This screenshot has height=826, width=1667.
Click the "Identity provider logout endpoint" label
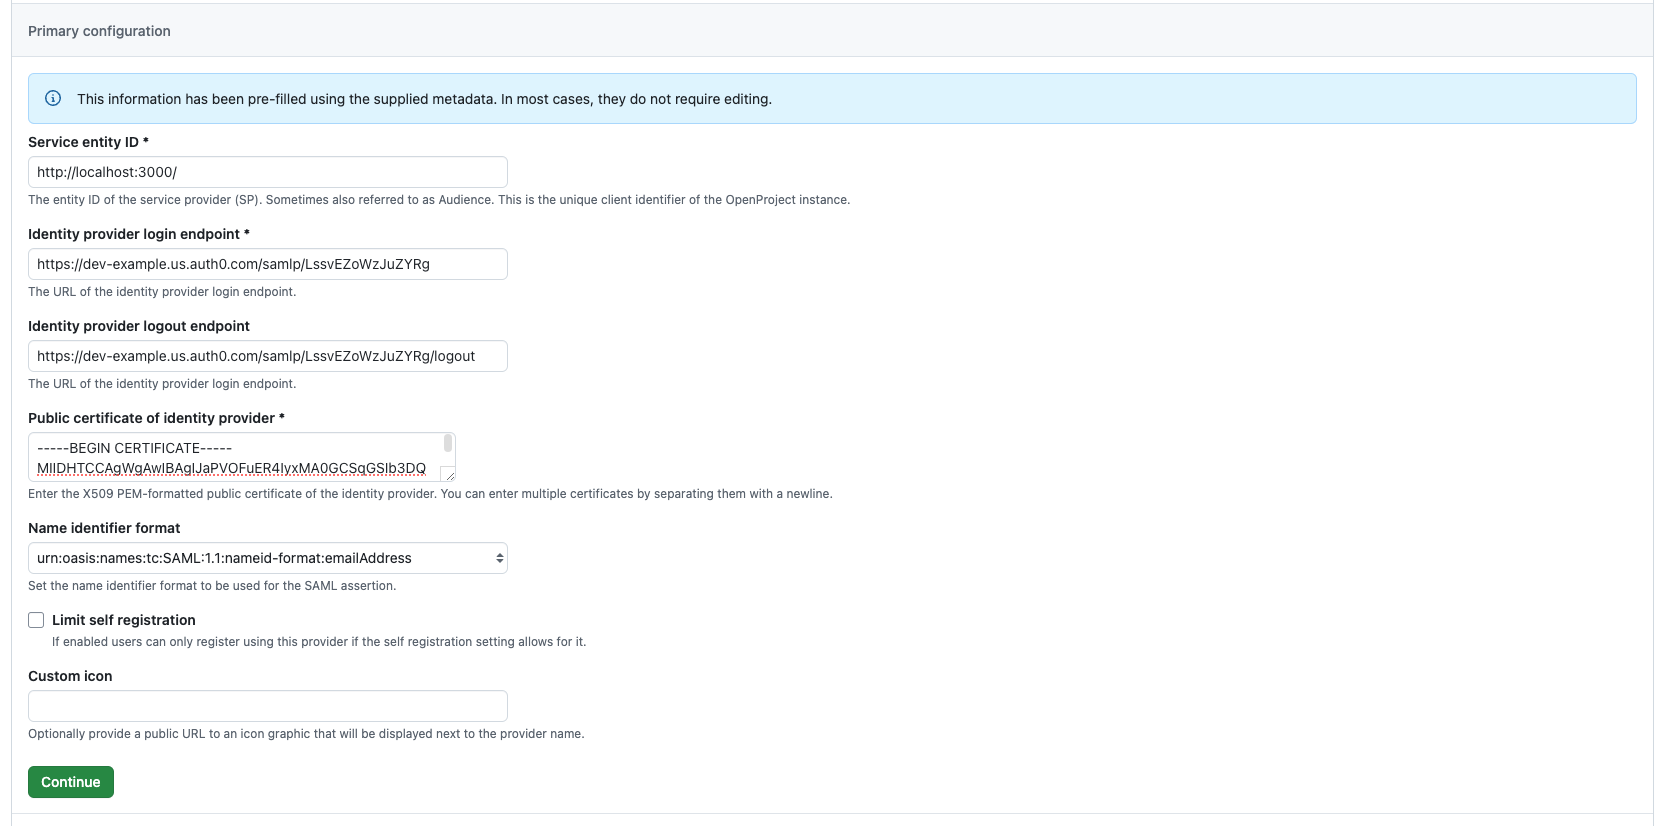click(x=138, y=326)
